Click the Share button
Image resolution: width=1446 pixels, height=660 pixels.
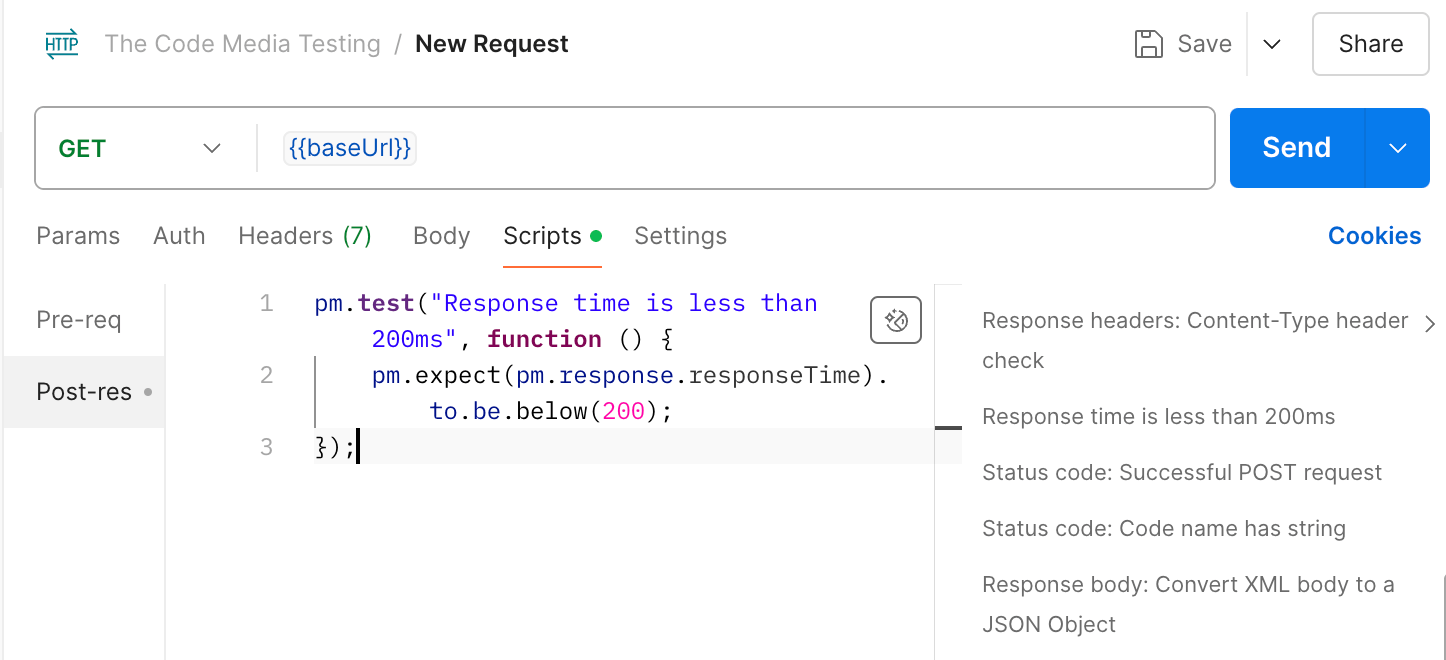point(1370,44)
